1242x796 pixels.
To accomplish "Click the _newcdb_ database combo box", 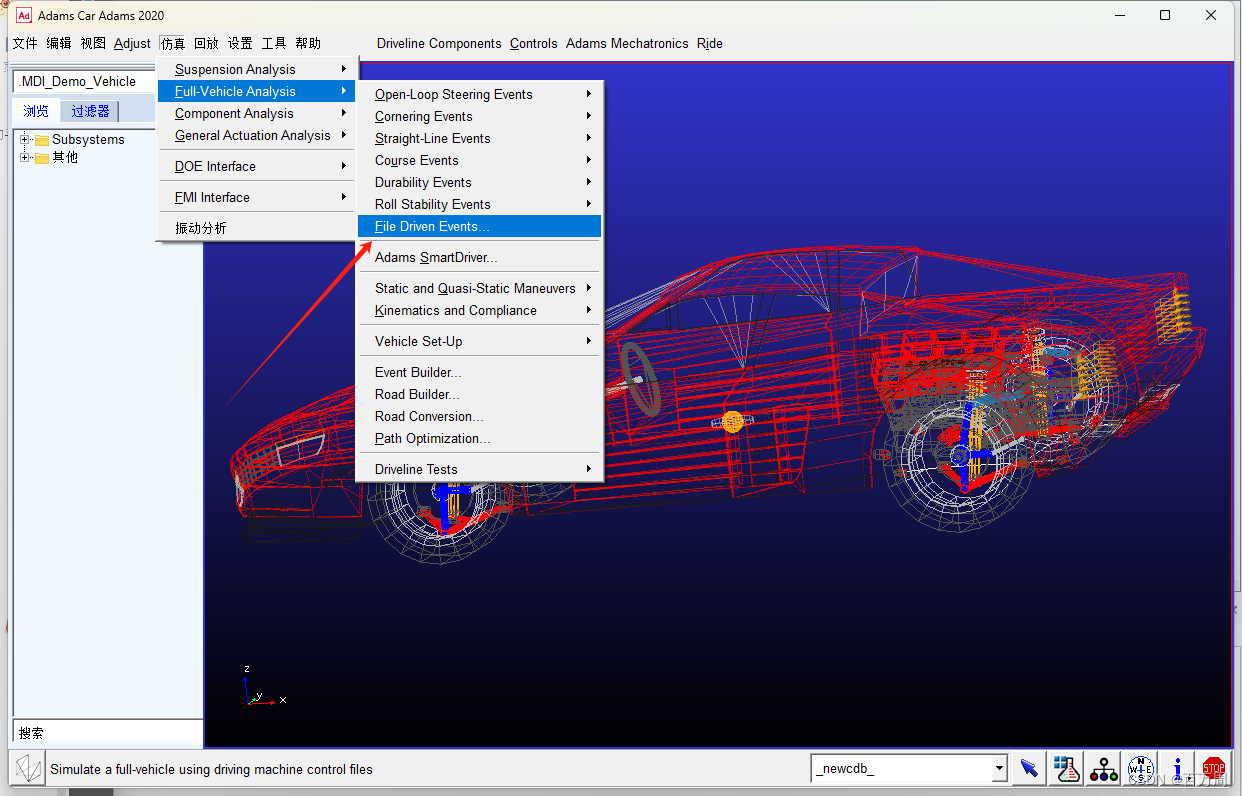I will tap(909, 769).
